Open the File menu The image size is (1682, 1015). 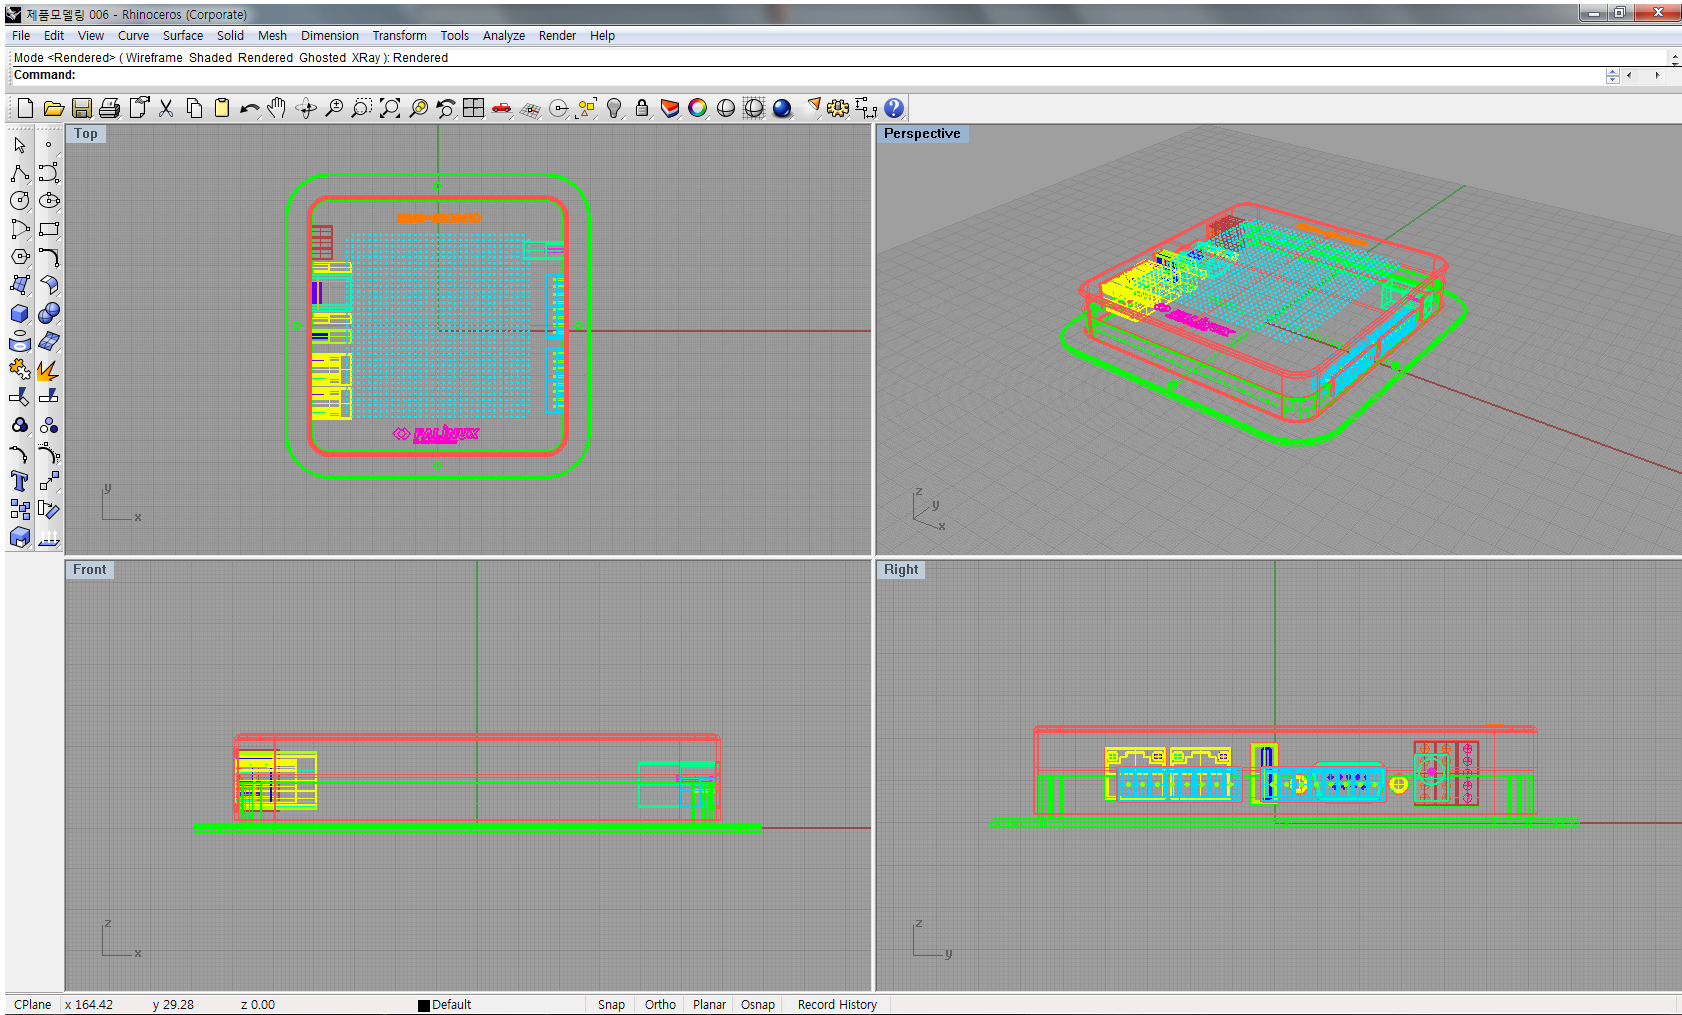[x=21, y=35]
